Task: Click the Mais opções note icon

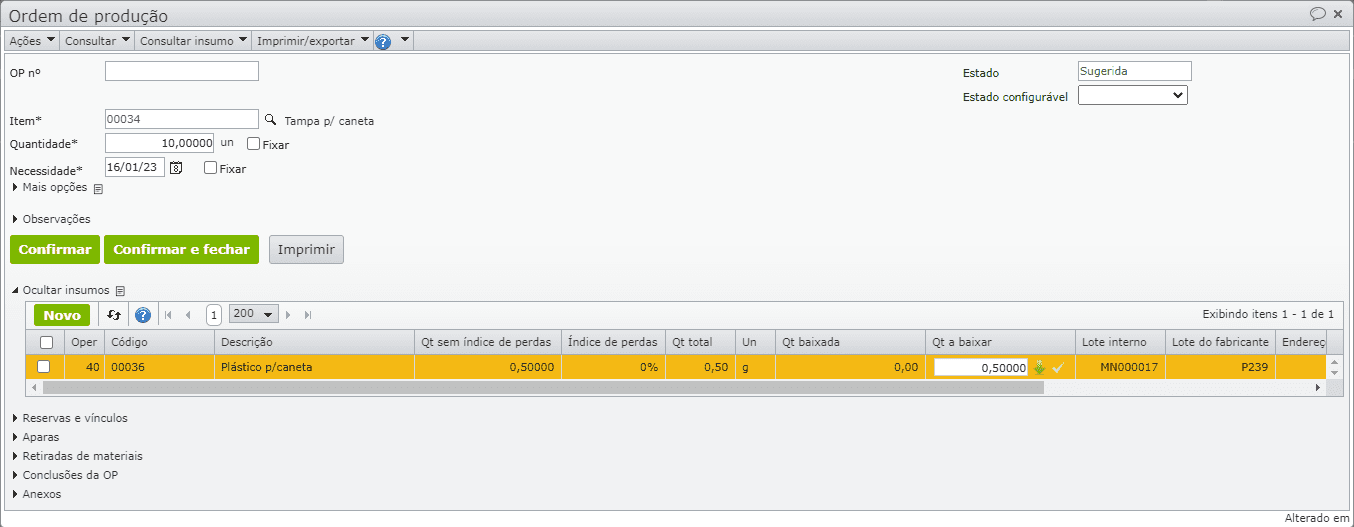Action: [98, 188]
